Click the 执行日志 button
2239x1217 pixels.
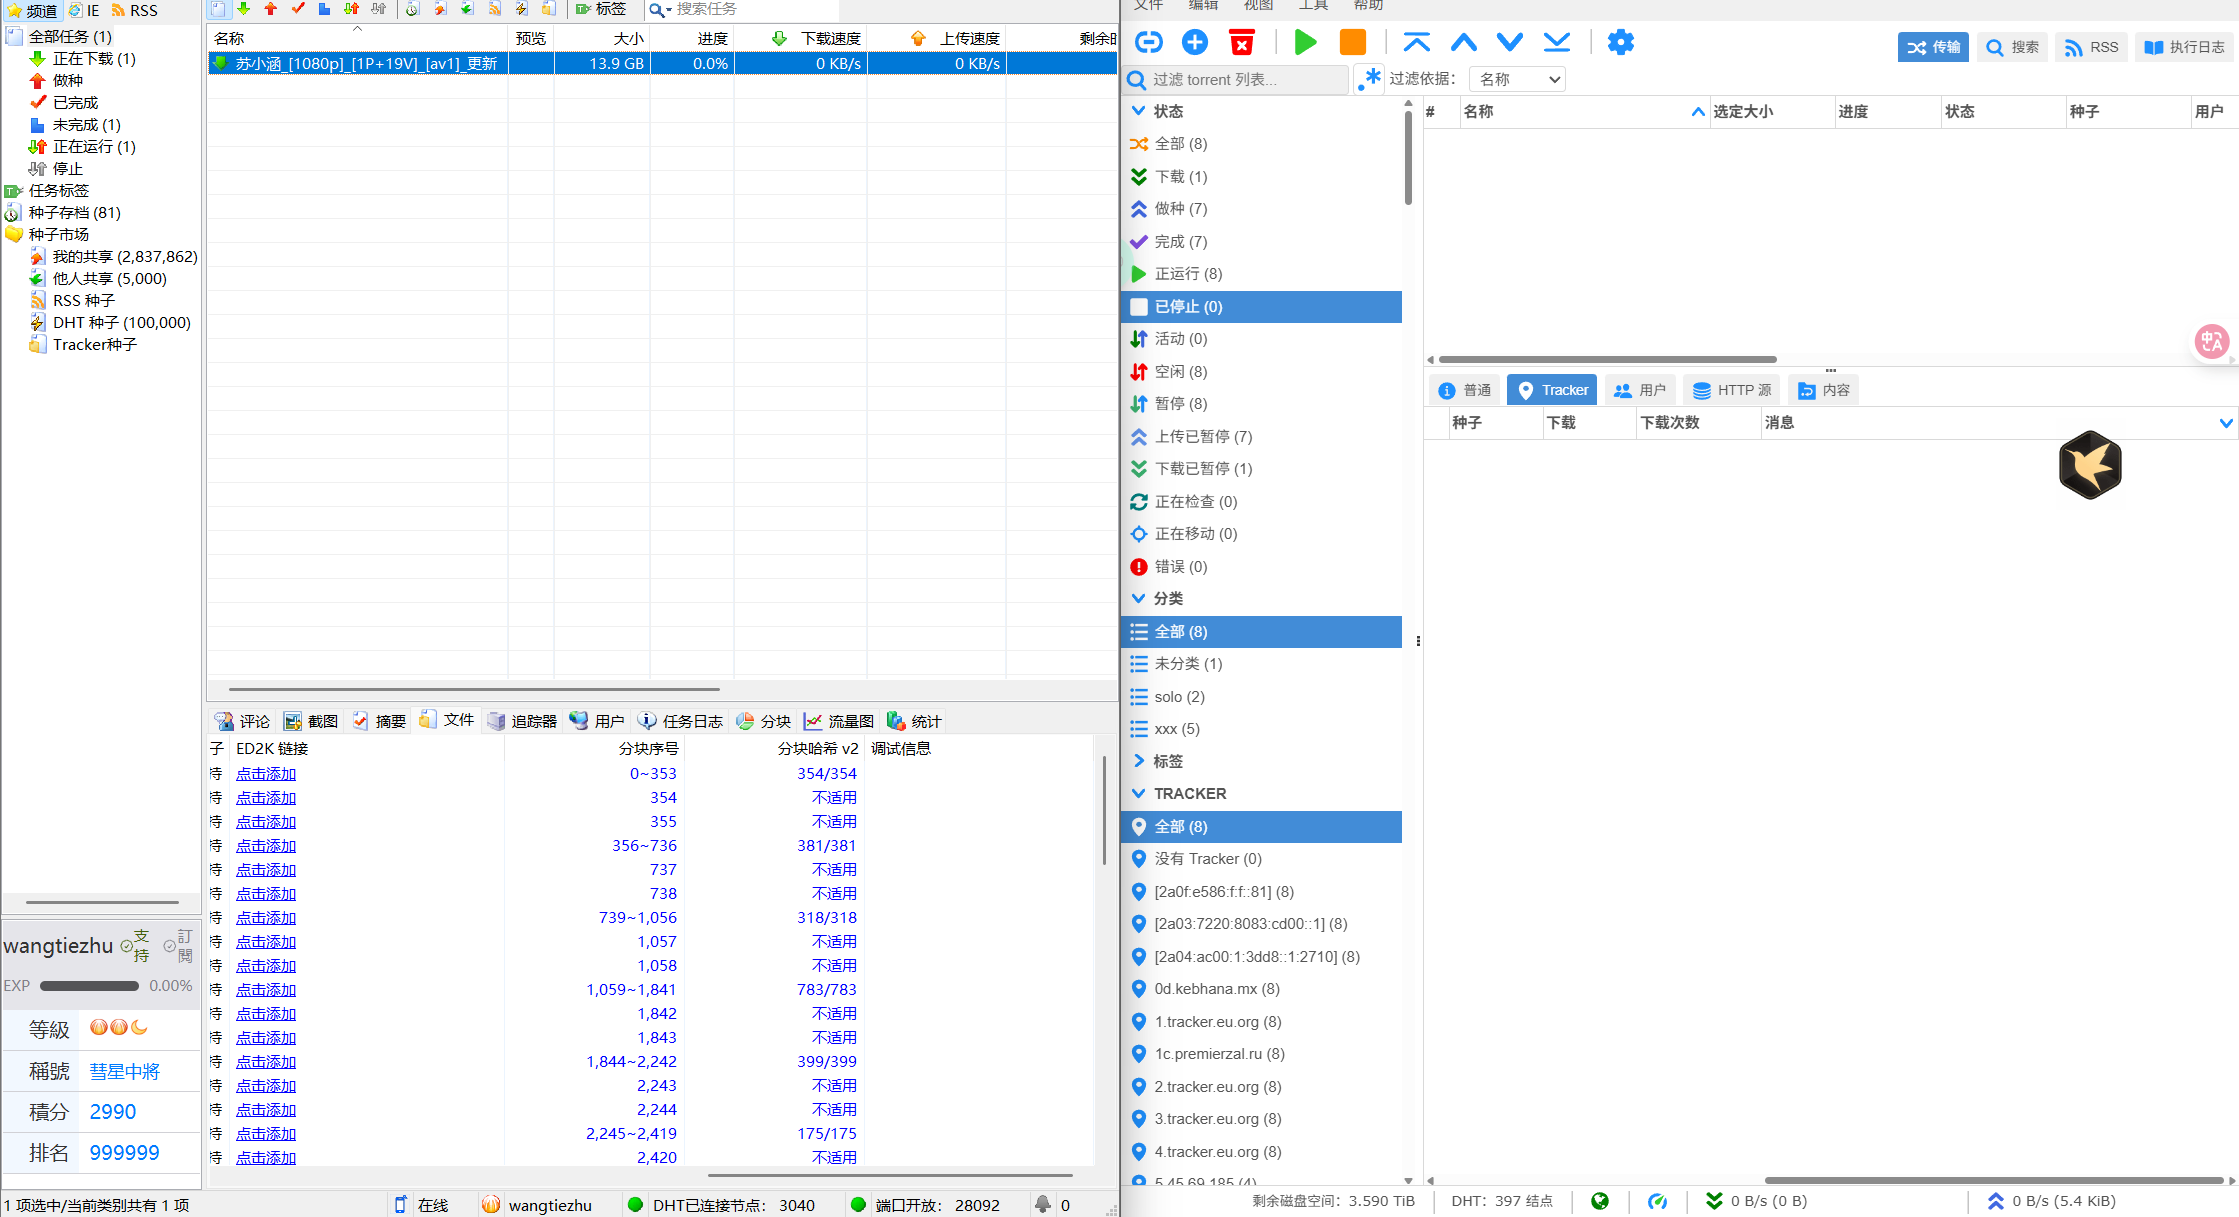tap(2184, 47)
